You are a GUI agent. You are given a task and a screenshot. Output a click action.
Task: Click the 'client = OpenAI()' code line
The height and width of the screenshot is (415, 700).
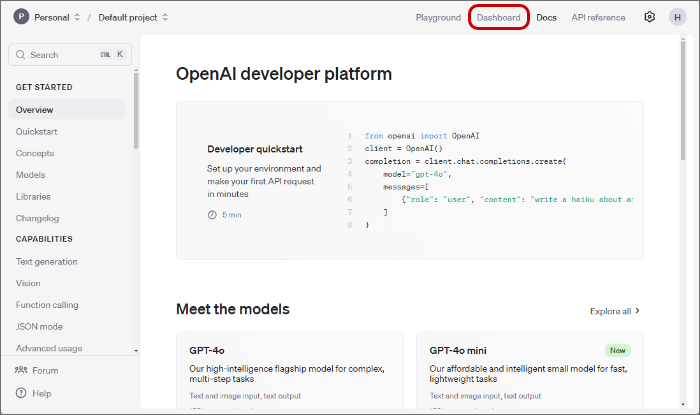404,149
